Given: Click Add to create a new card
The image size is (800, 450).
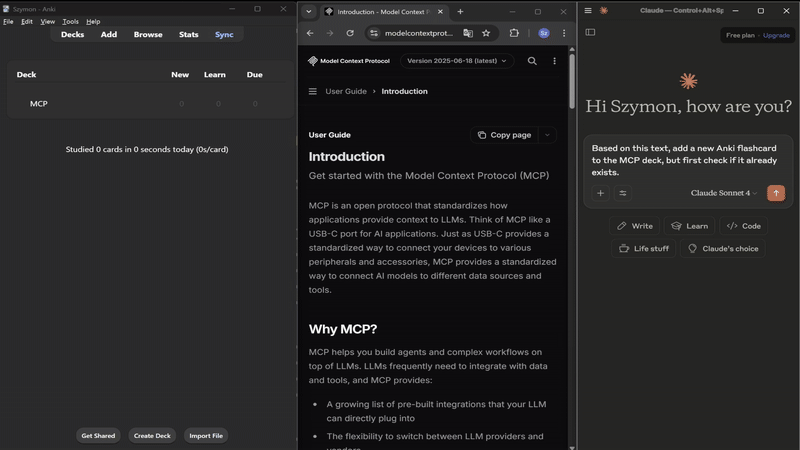Looking at the screenshot, I should click(x=109, y=34).
